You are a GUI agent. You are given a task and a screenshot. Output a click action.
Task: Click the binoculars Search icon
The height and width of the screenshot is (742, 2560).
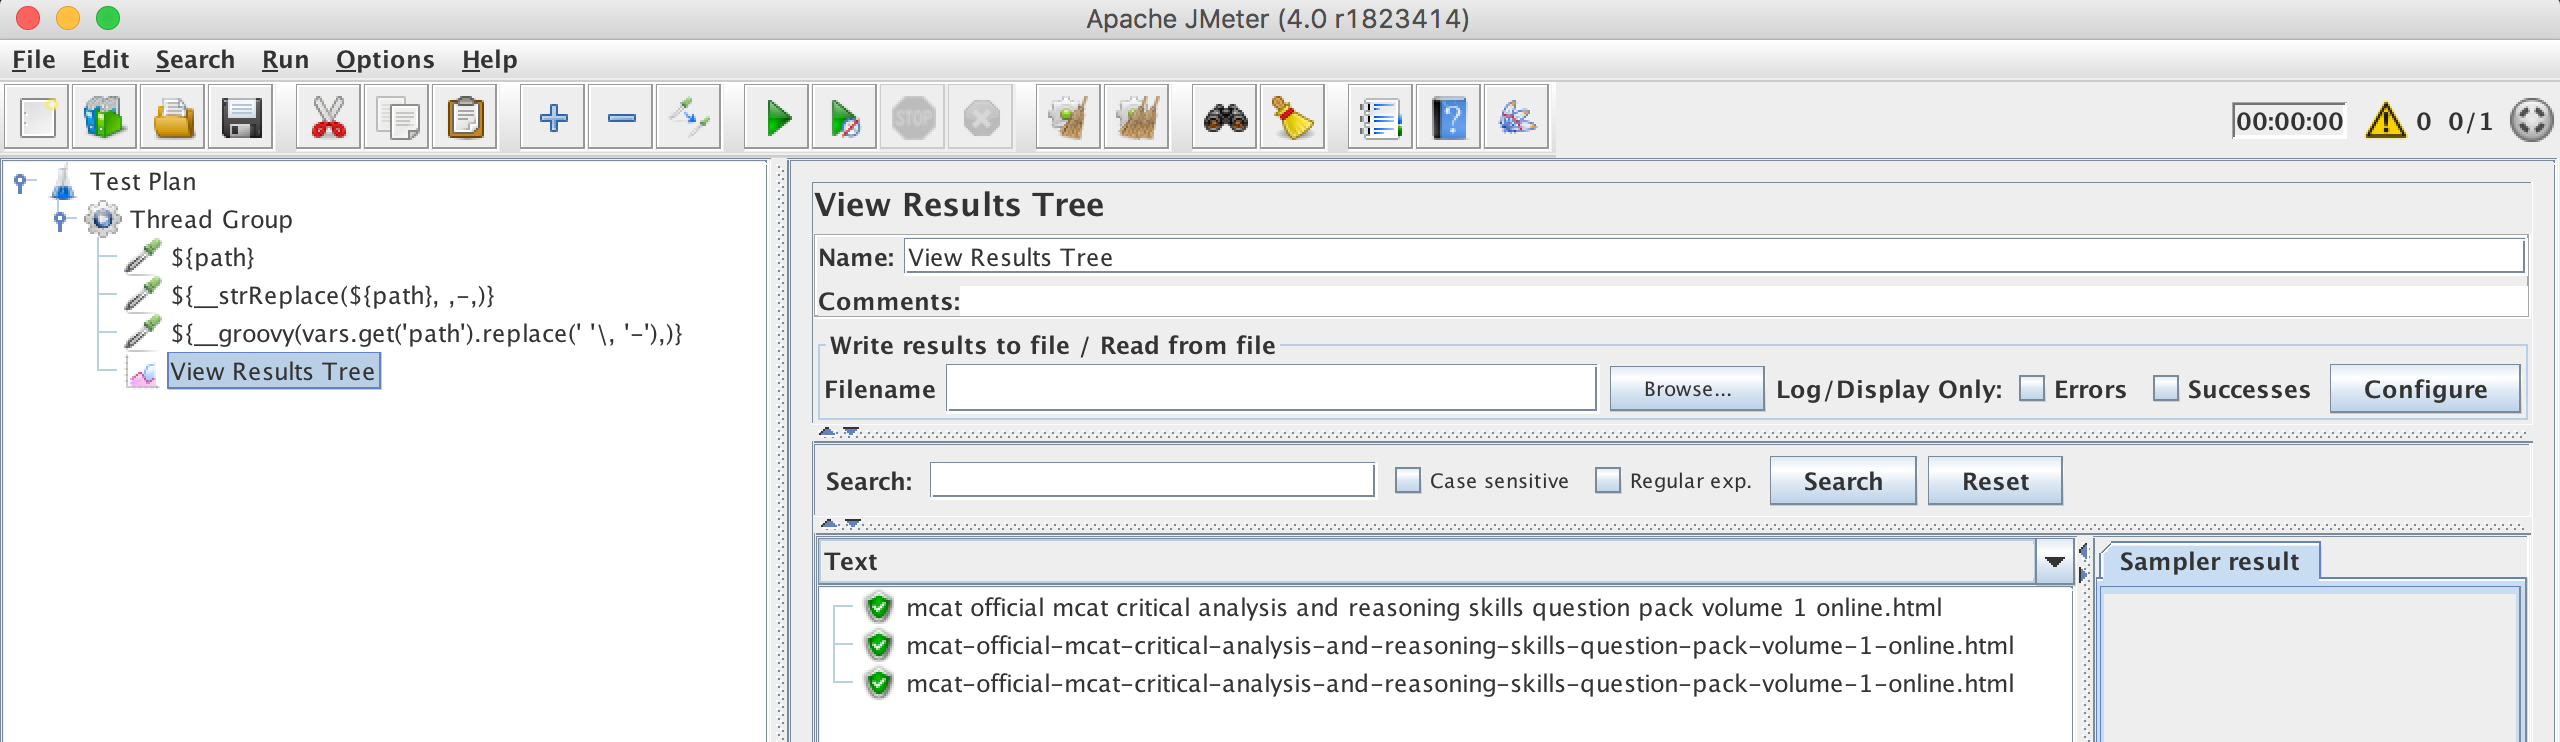(1225, 119)
